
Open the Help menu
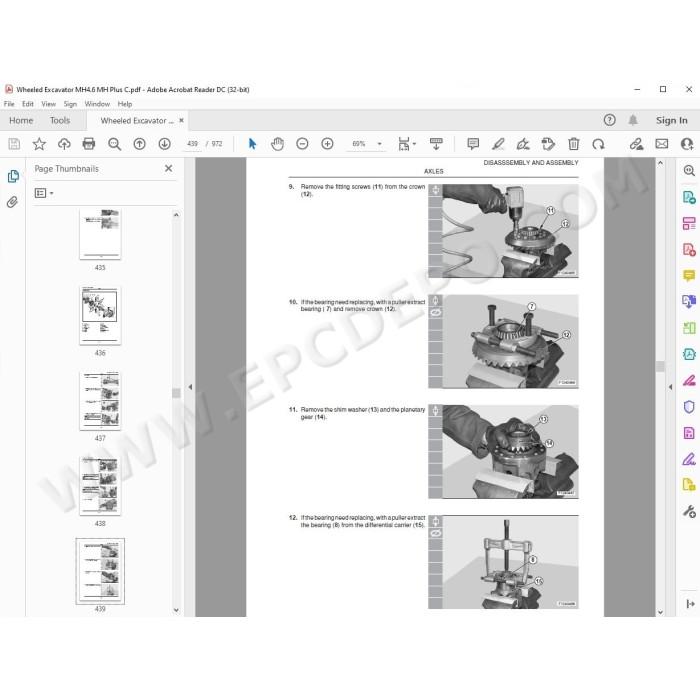(125, 104)
